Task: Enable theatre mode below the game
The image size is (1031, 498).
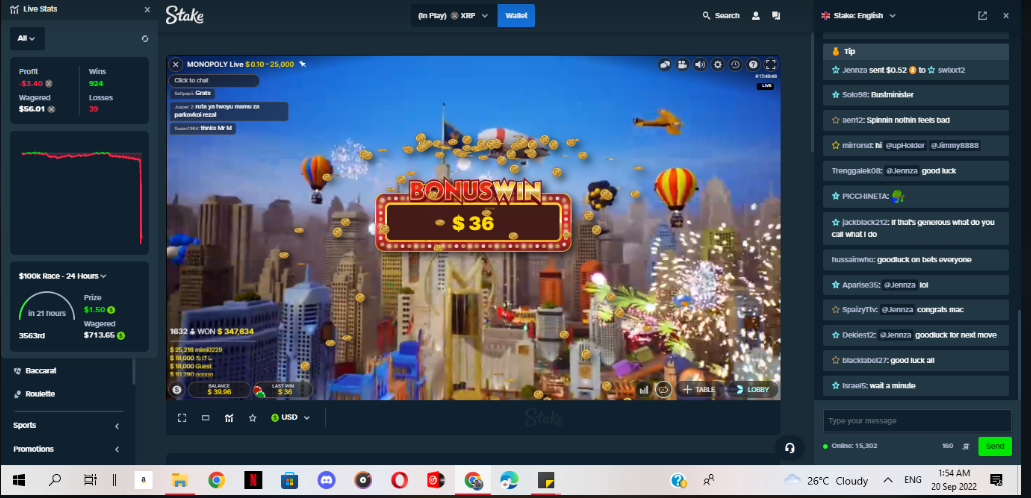Action: [206, 418]
